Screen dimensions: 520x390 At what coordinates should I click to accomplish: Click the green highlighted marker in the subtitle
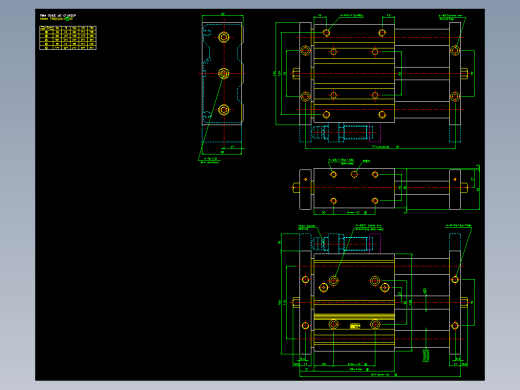(x=68, y=19)
